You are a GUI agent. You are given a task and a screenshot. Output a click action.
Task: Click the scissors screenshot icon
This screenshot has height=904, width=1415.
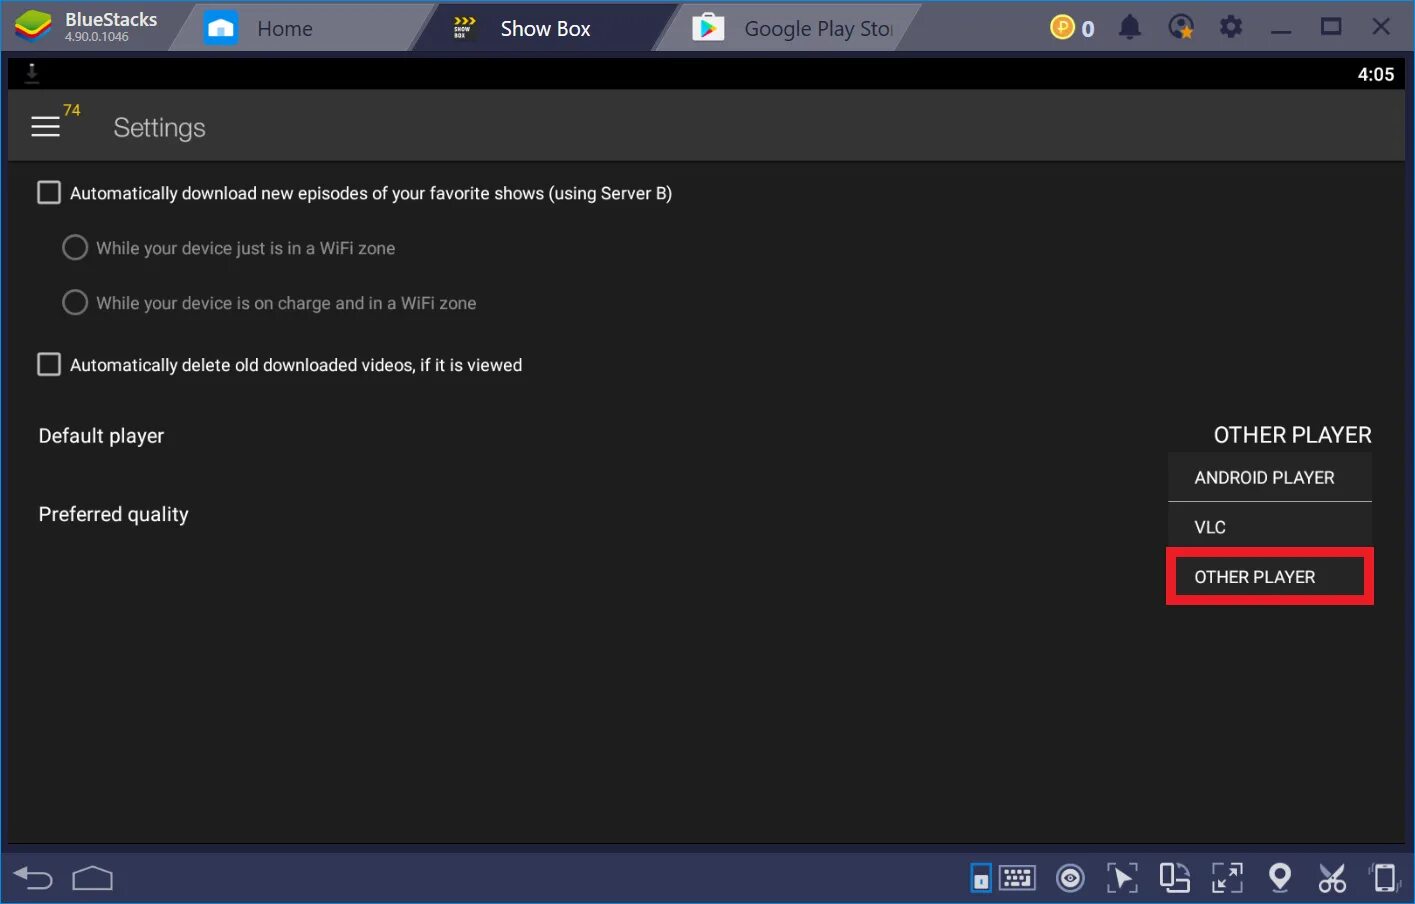[1332, 878]
